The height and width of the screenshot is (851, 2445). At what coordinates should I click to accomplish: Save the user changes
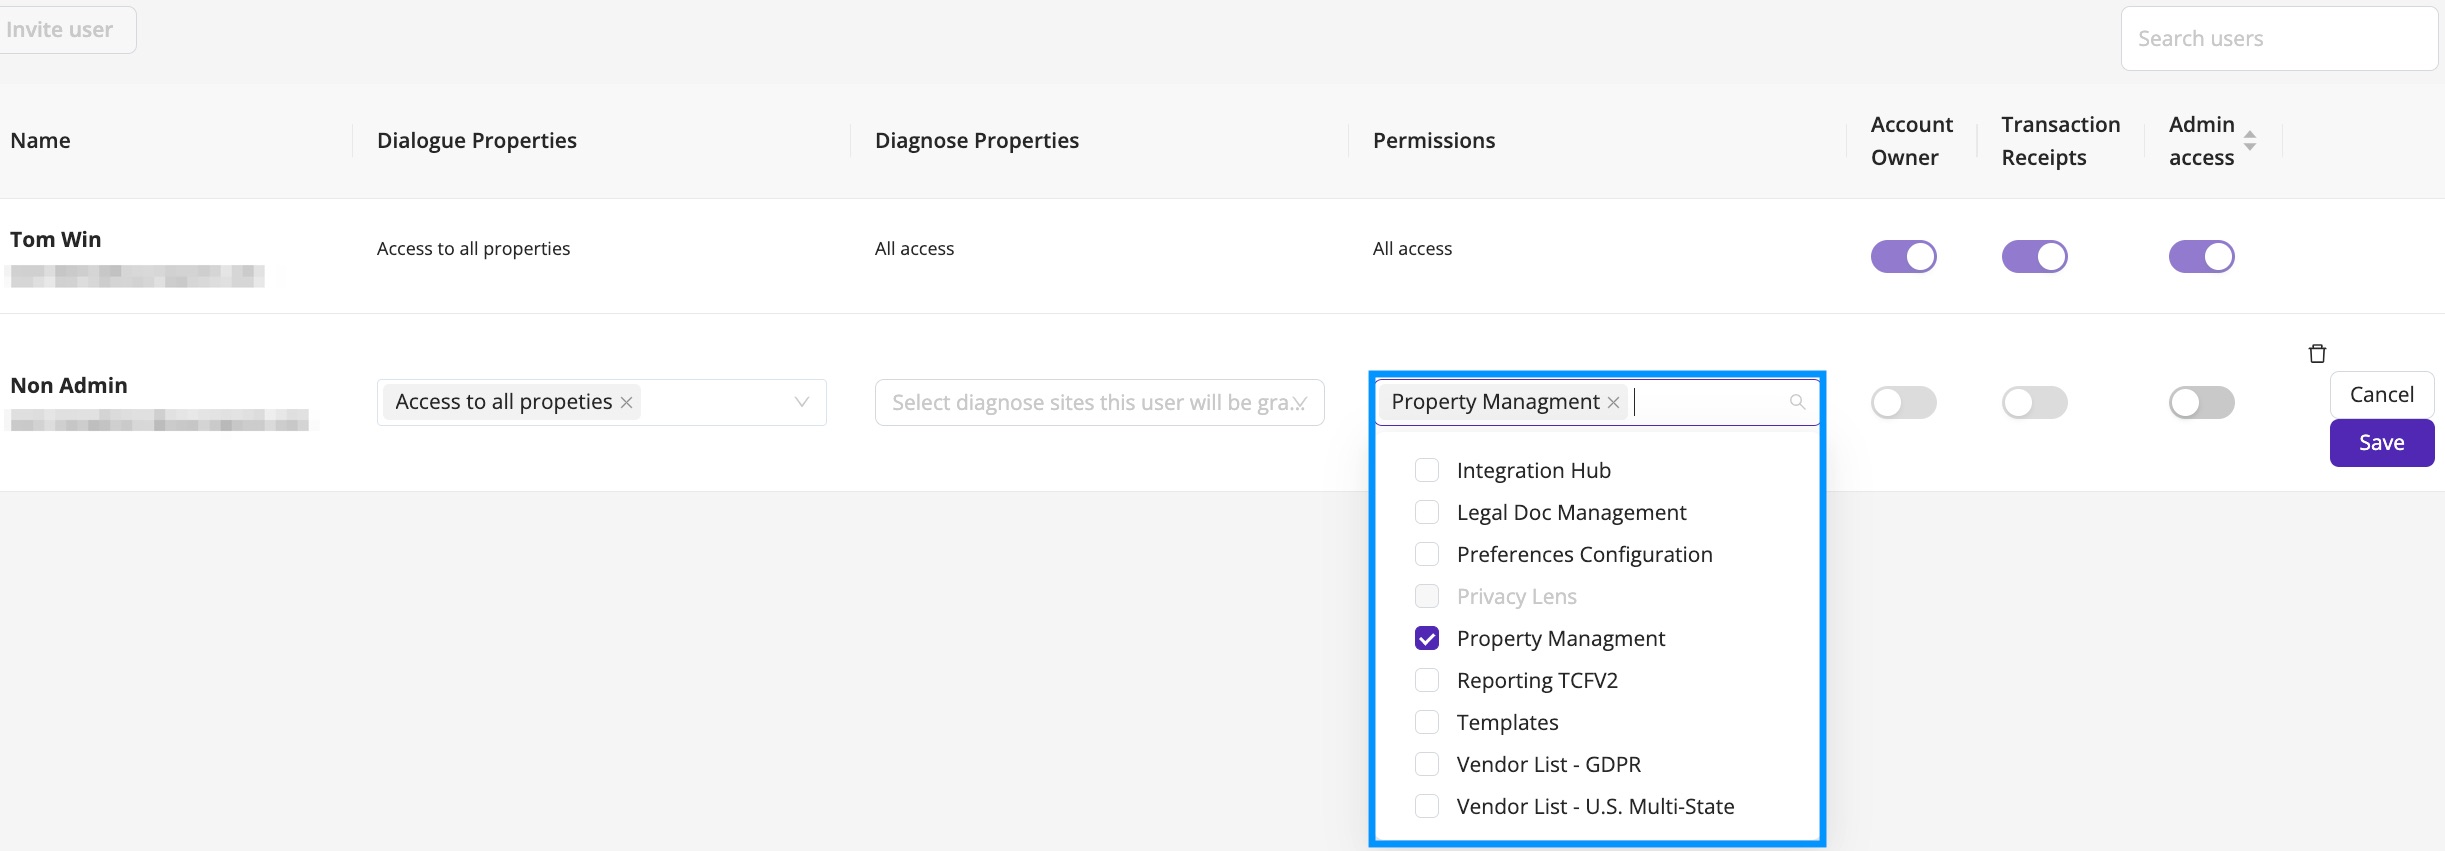pyautogui.click(x=2381, y=443)
